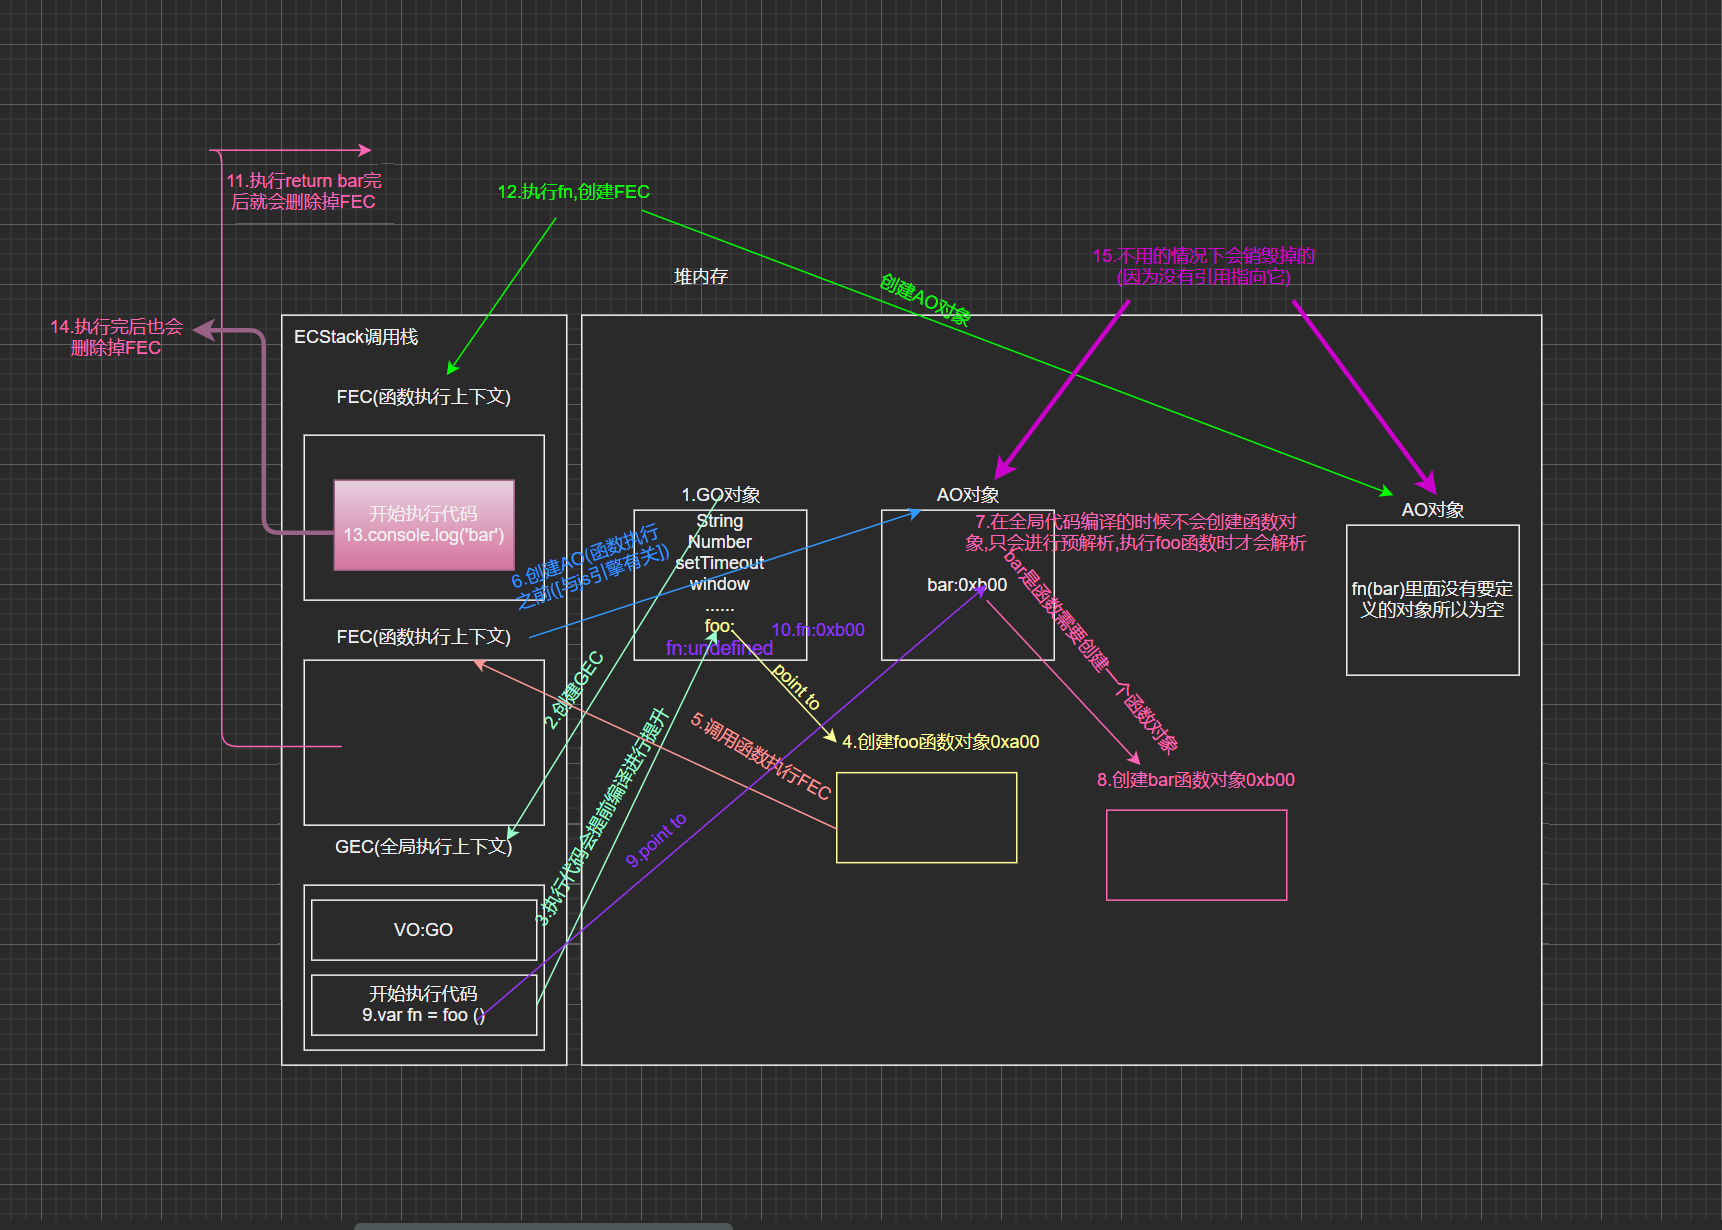Viewport: 1722px width, 1230px height.
Task: Select the '9.var fn = foo ()' box
Action: 423,1005
